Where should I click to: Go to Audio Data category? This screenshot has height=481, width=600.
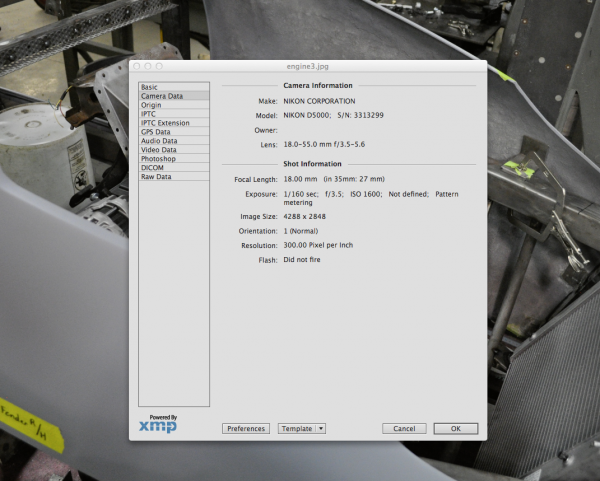pos(160,141)
